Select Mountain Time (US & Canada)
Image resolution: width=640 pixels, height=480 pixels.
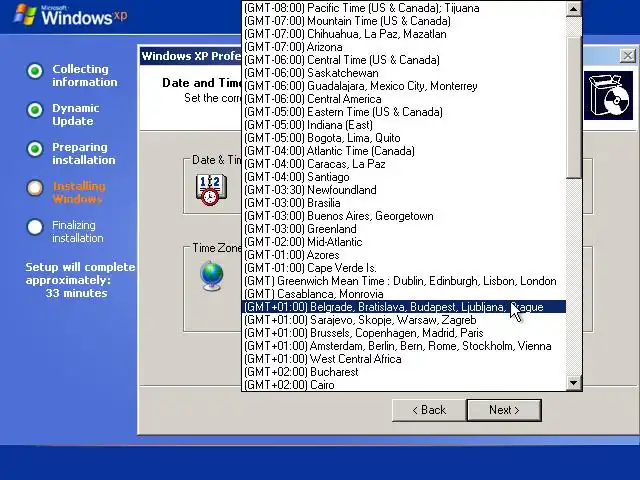pyautogui.click(x=404, y=21)
